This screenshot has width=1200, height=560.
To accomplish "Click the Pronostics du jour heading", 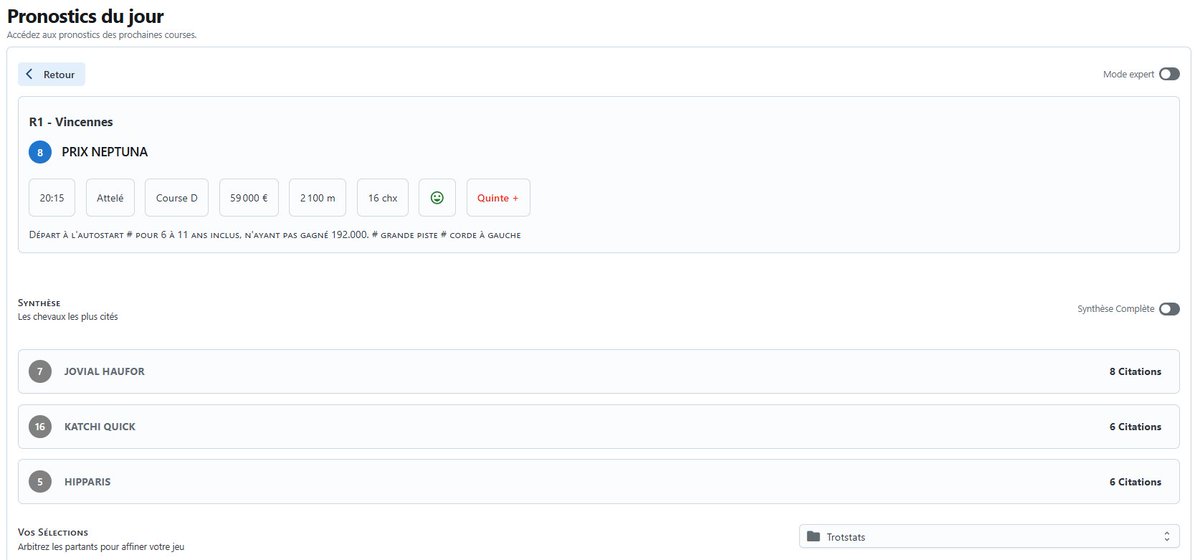I will (x=85, y=16).
